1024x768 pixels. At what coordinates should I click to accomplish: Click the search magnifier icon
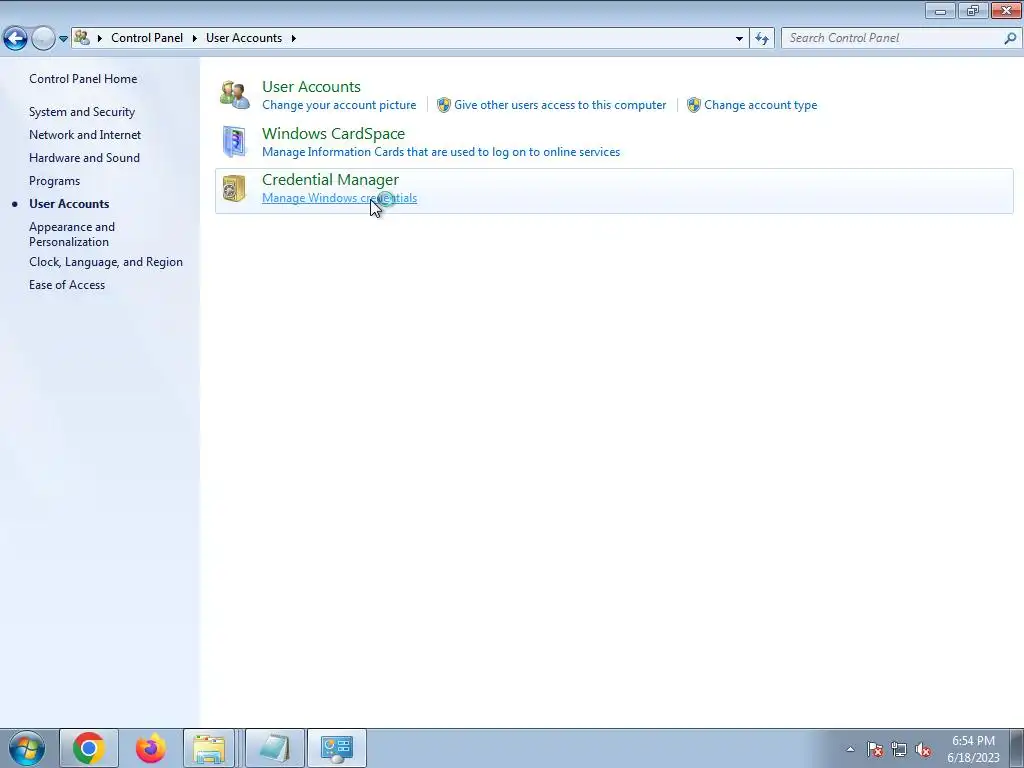point(1010,38)
